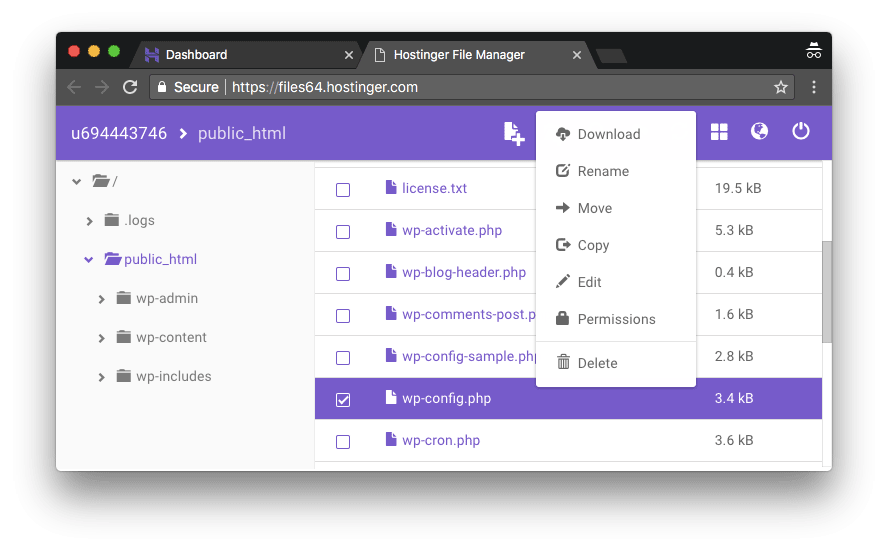Open the language globe icon
Image resolution: width=888 pixels, height=551 pixels.
pyautogui.click(x=759, y=131)
